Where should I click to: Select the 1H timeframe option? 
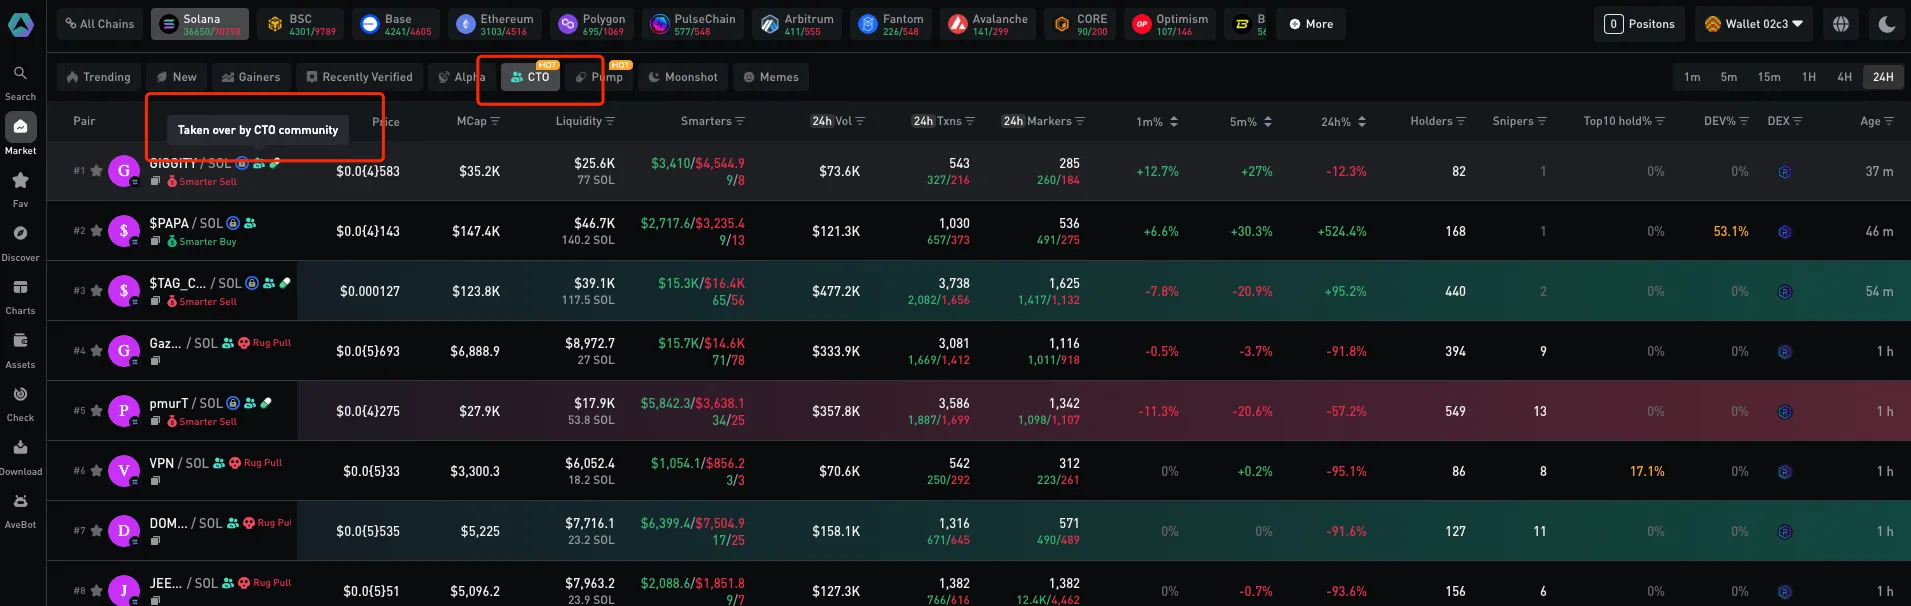click(x=1808, y=77)
